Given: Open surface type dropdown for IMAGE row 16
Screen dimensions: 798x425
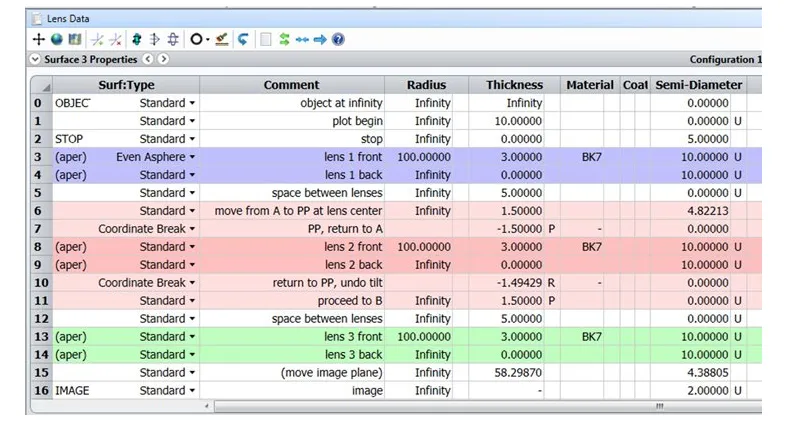Looking at the screenshot, I should (192, 391).
